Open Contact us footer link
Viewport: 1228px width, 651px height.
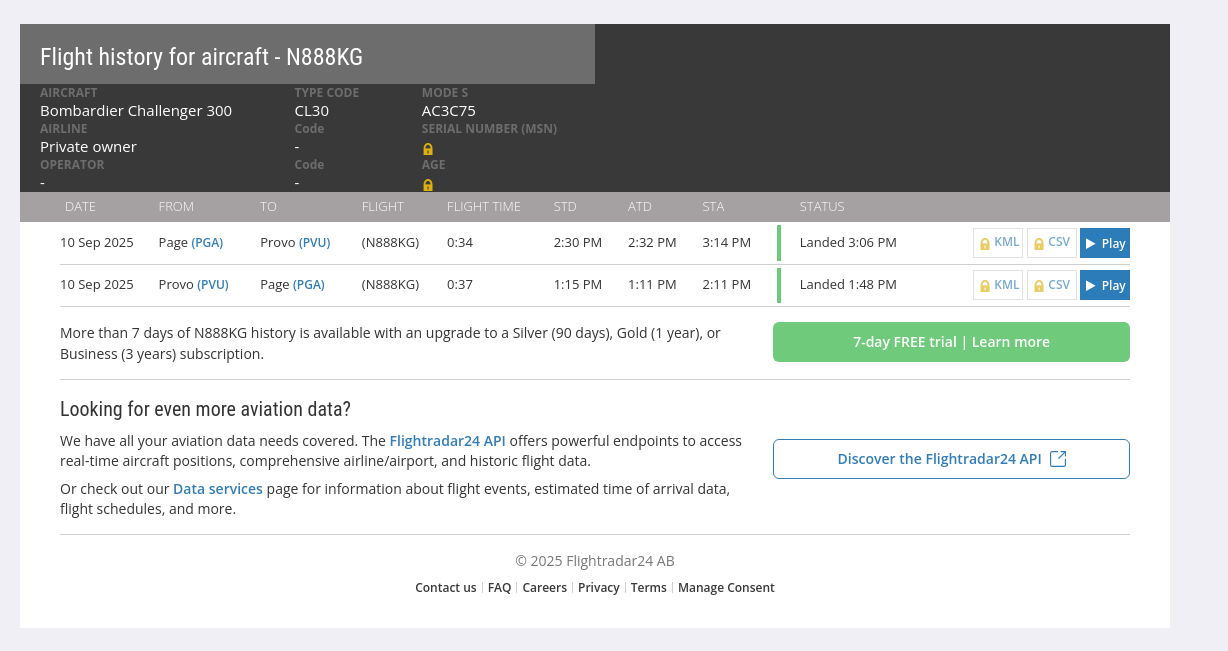click(446, 588)
